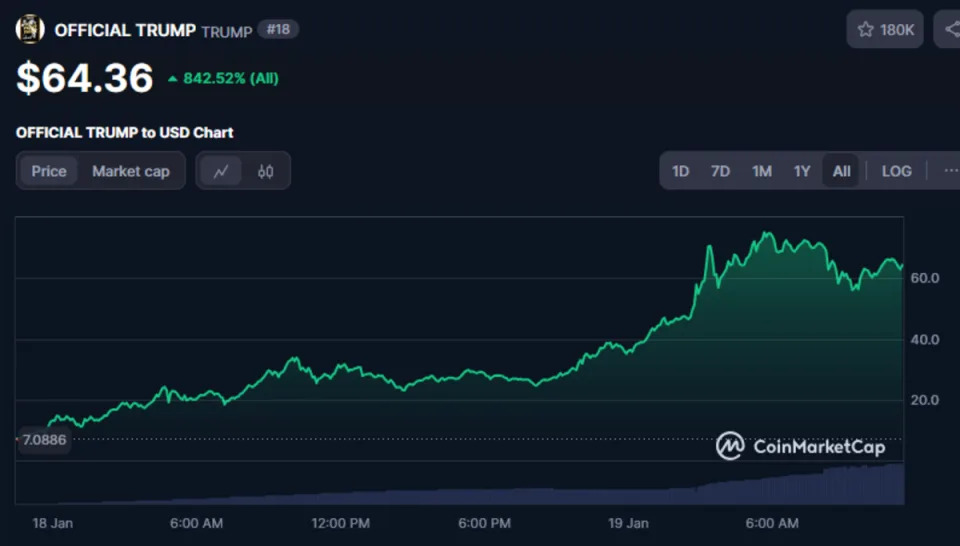960x546 pixels.
Task: Click the 20.0 y-axis label
Action: click(924, 400)
